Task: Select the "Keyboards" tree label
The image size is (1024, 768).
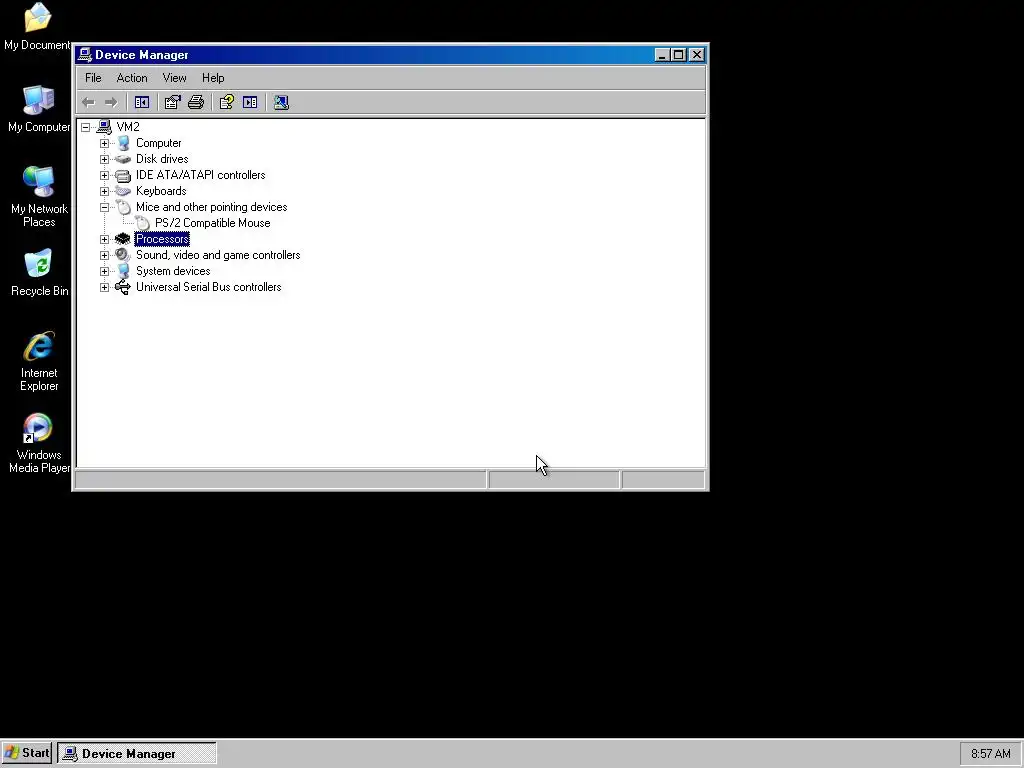Action: tap(161, 191)
